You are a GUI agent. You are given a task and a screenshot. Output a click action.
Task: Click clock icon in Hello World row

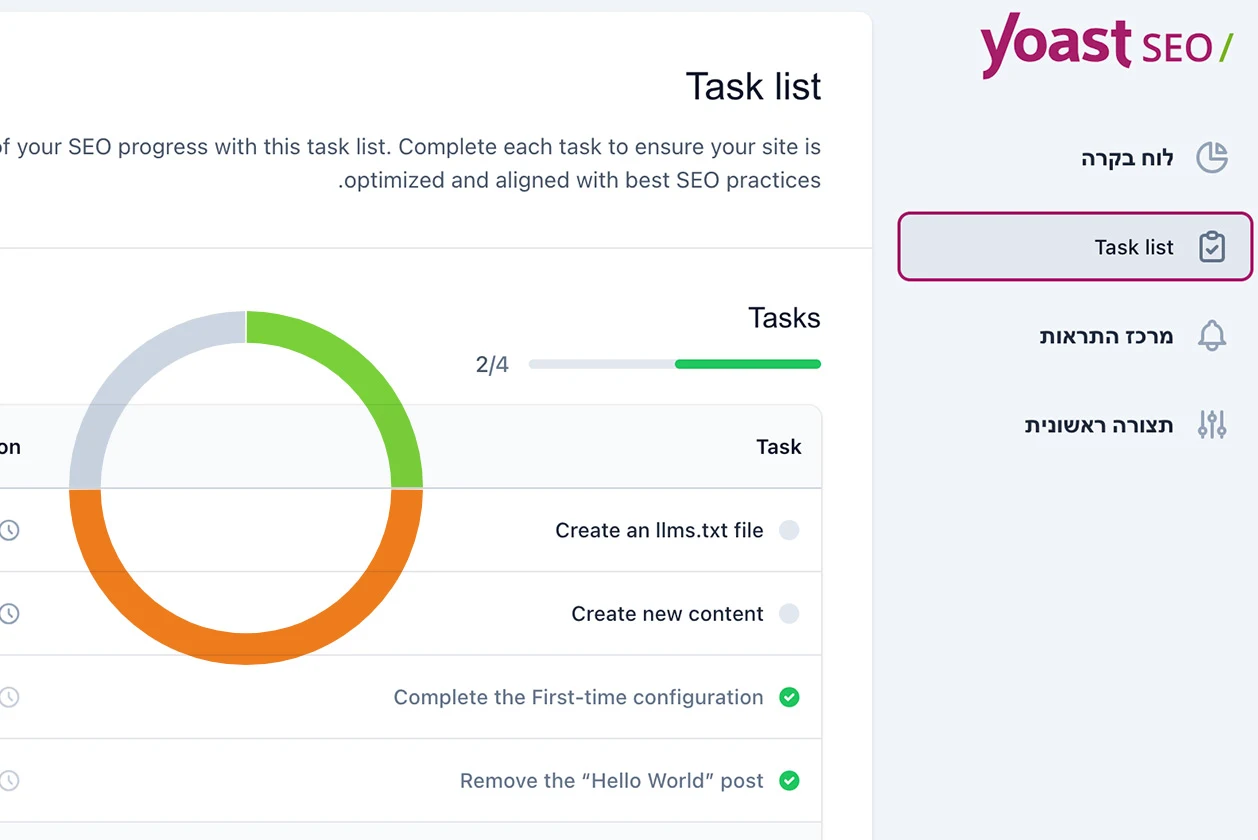[x=9, y=780]
